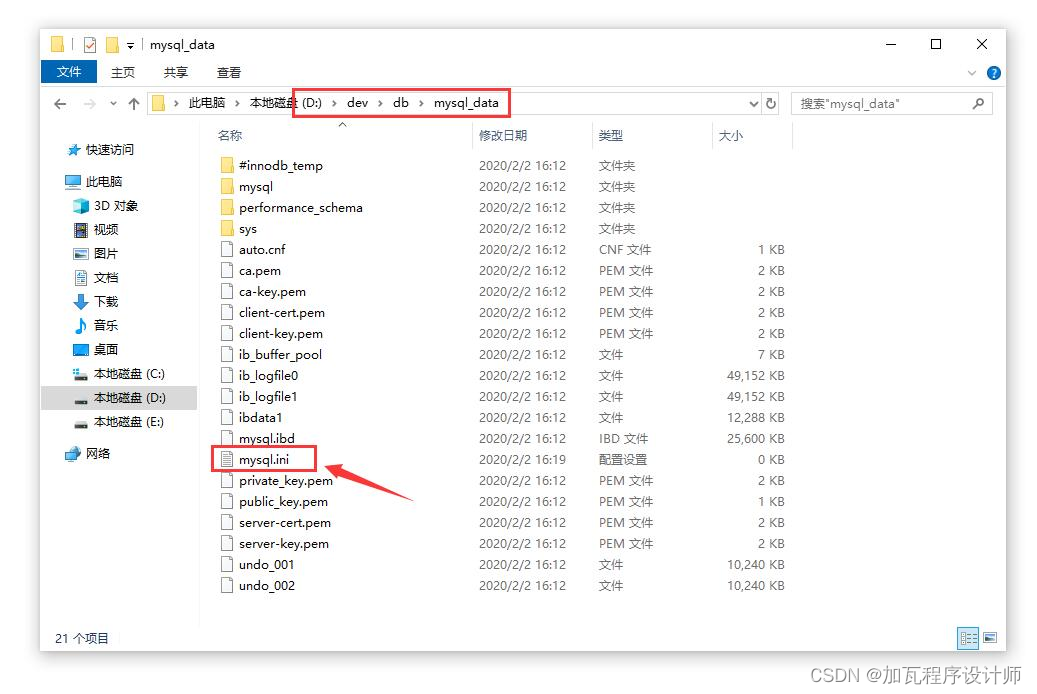
Task: Select the mysql folder icon
Action: click(x=227, y=186)
